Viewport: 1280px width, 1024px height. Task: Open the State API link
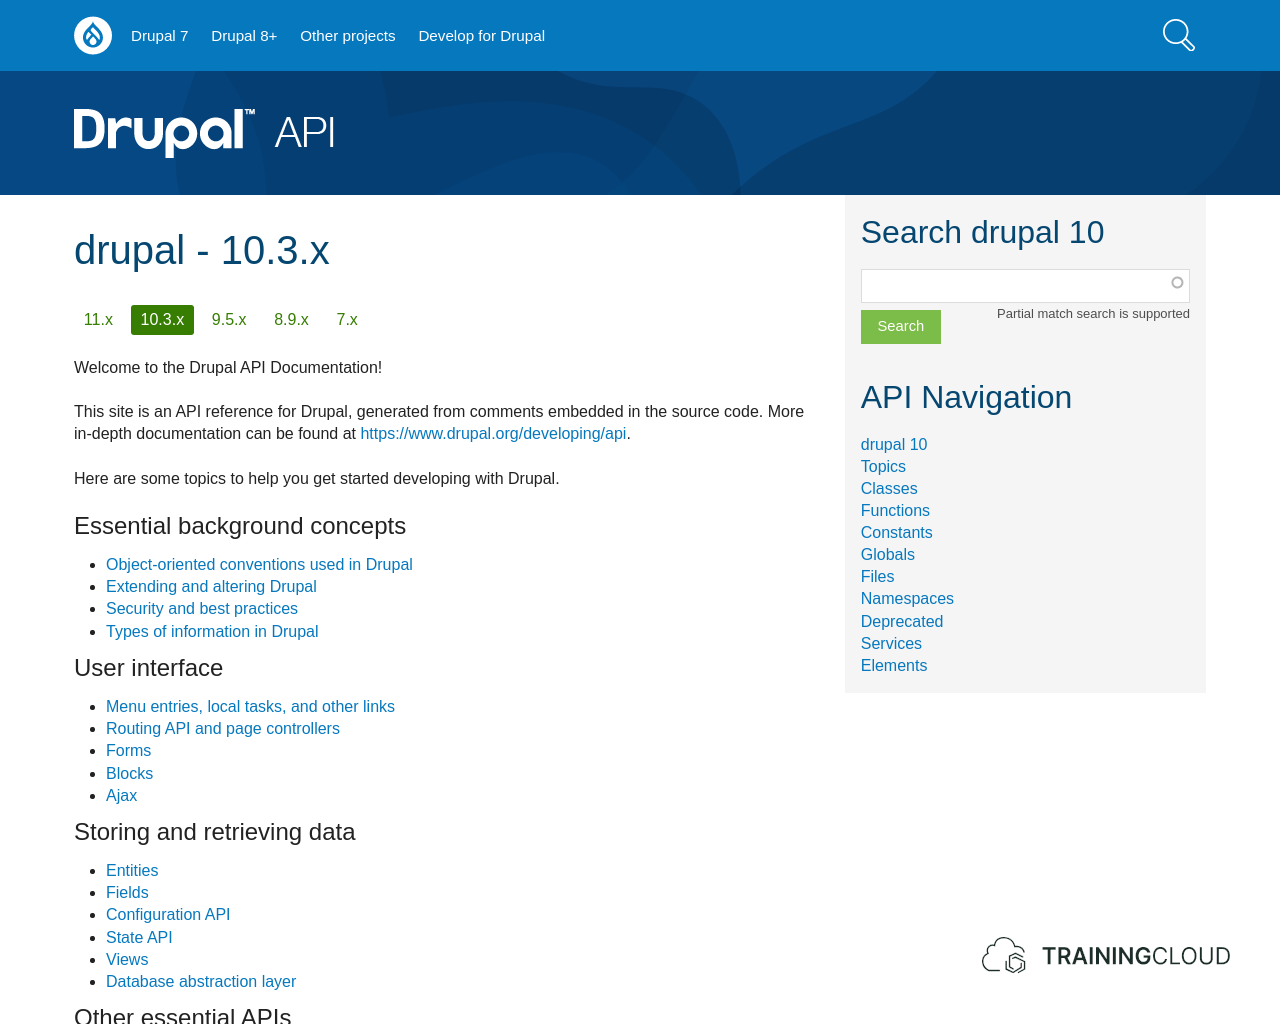coord(139,938)
